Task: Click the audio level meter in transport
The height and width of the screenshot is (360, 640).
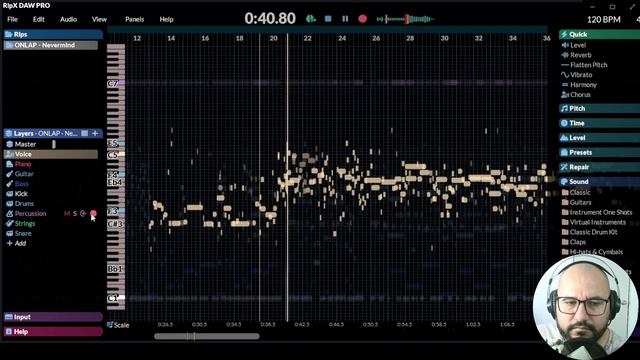Action: click(405, 19)
